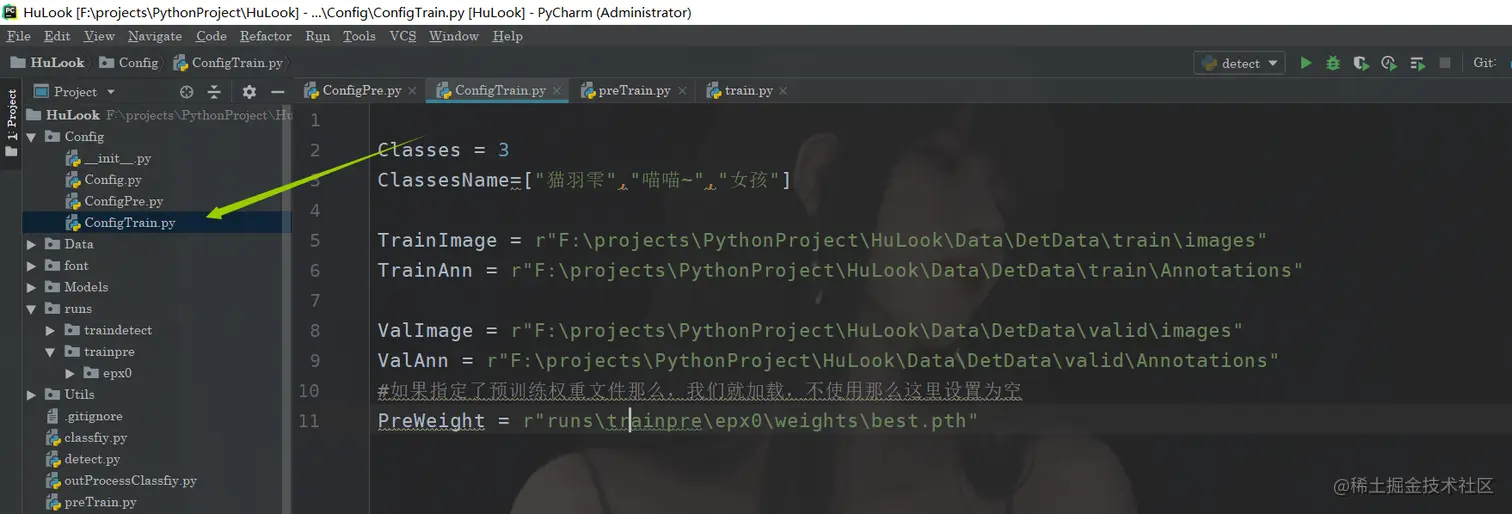Toggle the vertical 1: Project tool window button
This screenshot has width=1512, height=514.
pyautogui.click(x=11, y=124)
